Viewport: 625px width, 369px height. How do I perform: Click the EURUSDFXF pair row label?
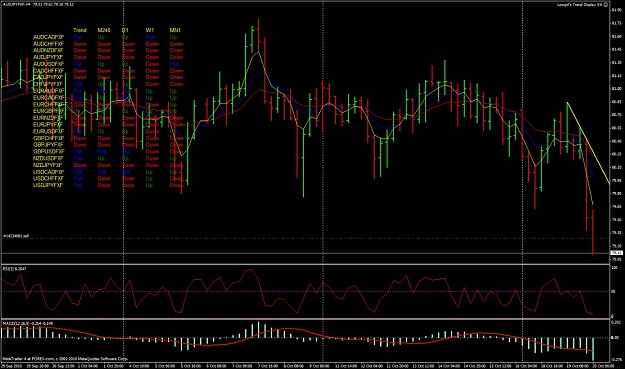click(48, 132)
